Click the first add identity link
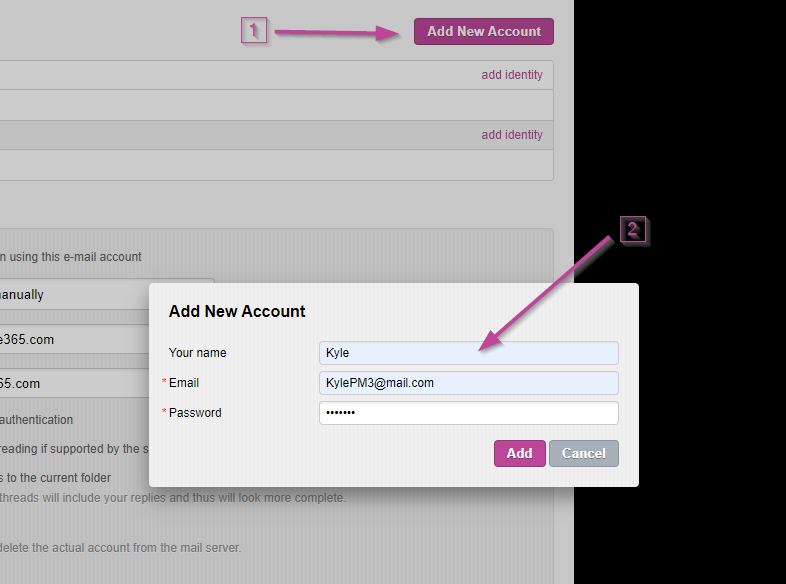786x584 pixels. [511, 75]
